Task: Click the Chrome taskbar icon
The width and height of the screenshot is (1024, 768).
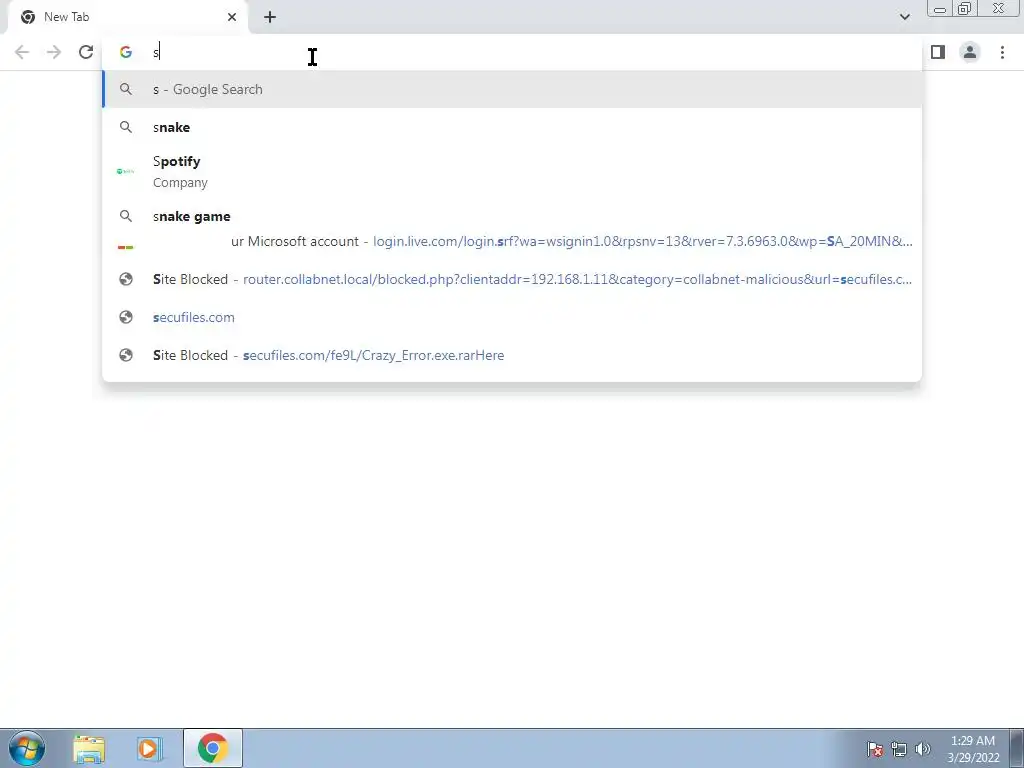Action: 213,748
